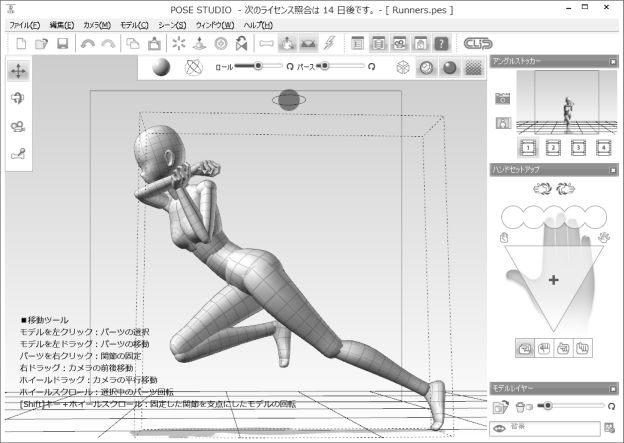Select angle stock slot 4
Viewport: 624px width, 443px height.
(x=603, y=148)
